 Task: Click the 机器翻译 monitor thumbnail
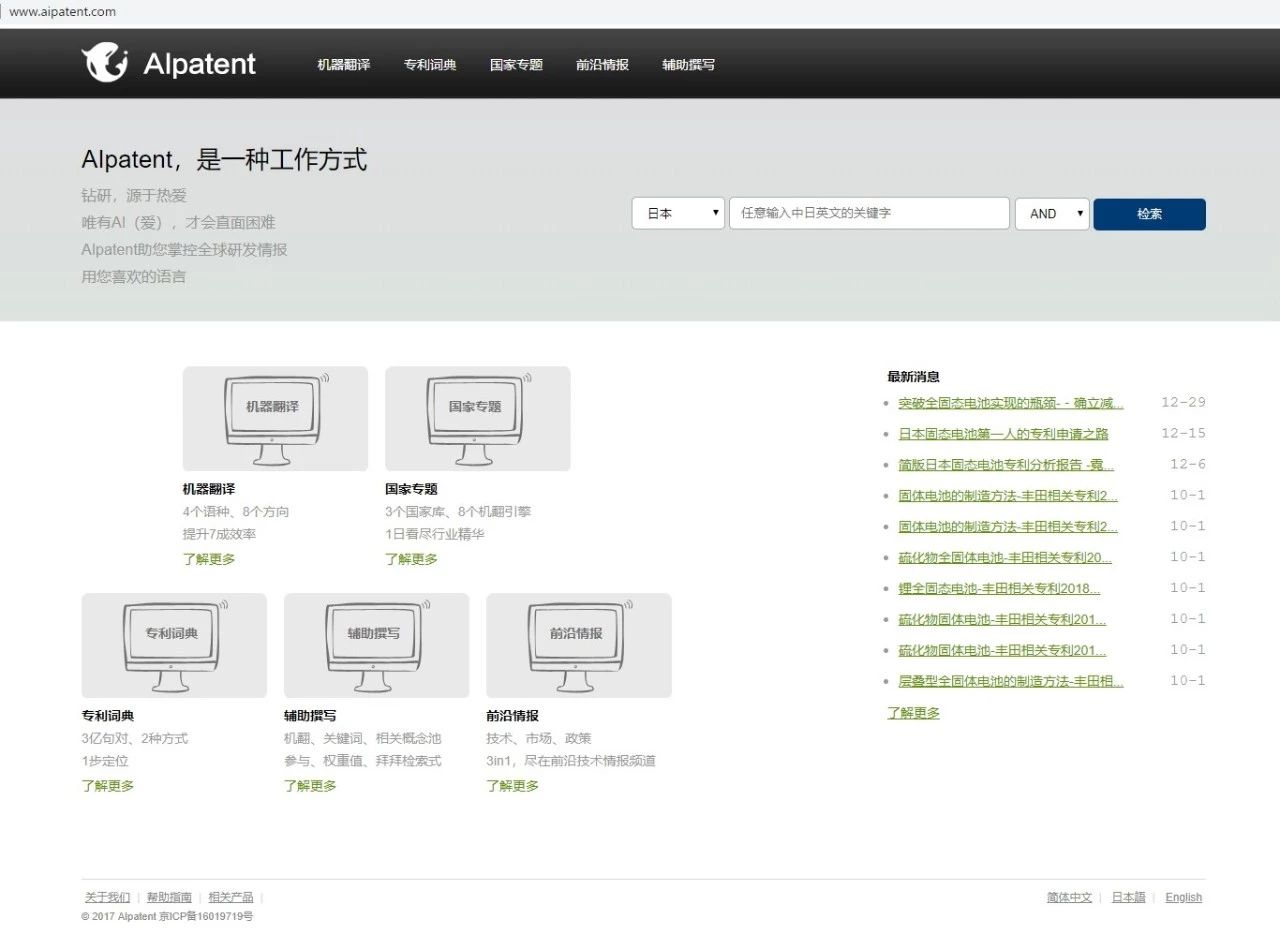click(275, 418)
